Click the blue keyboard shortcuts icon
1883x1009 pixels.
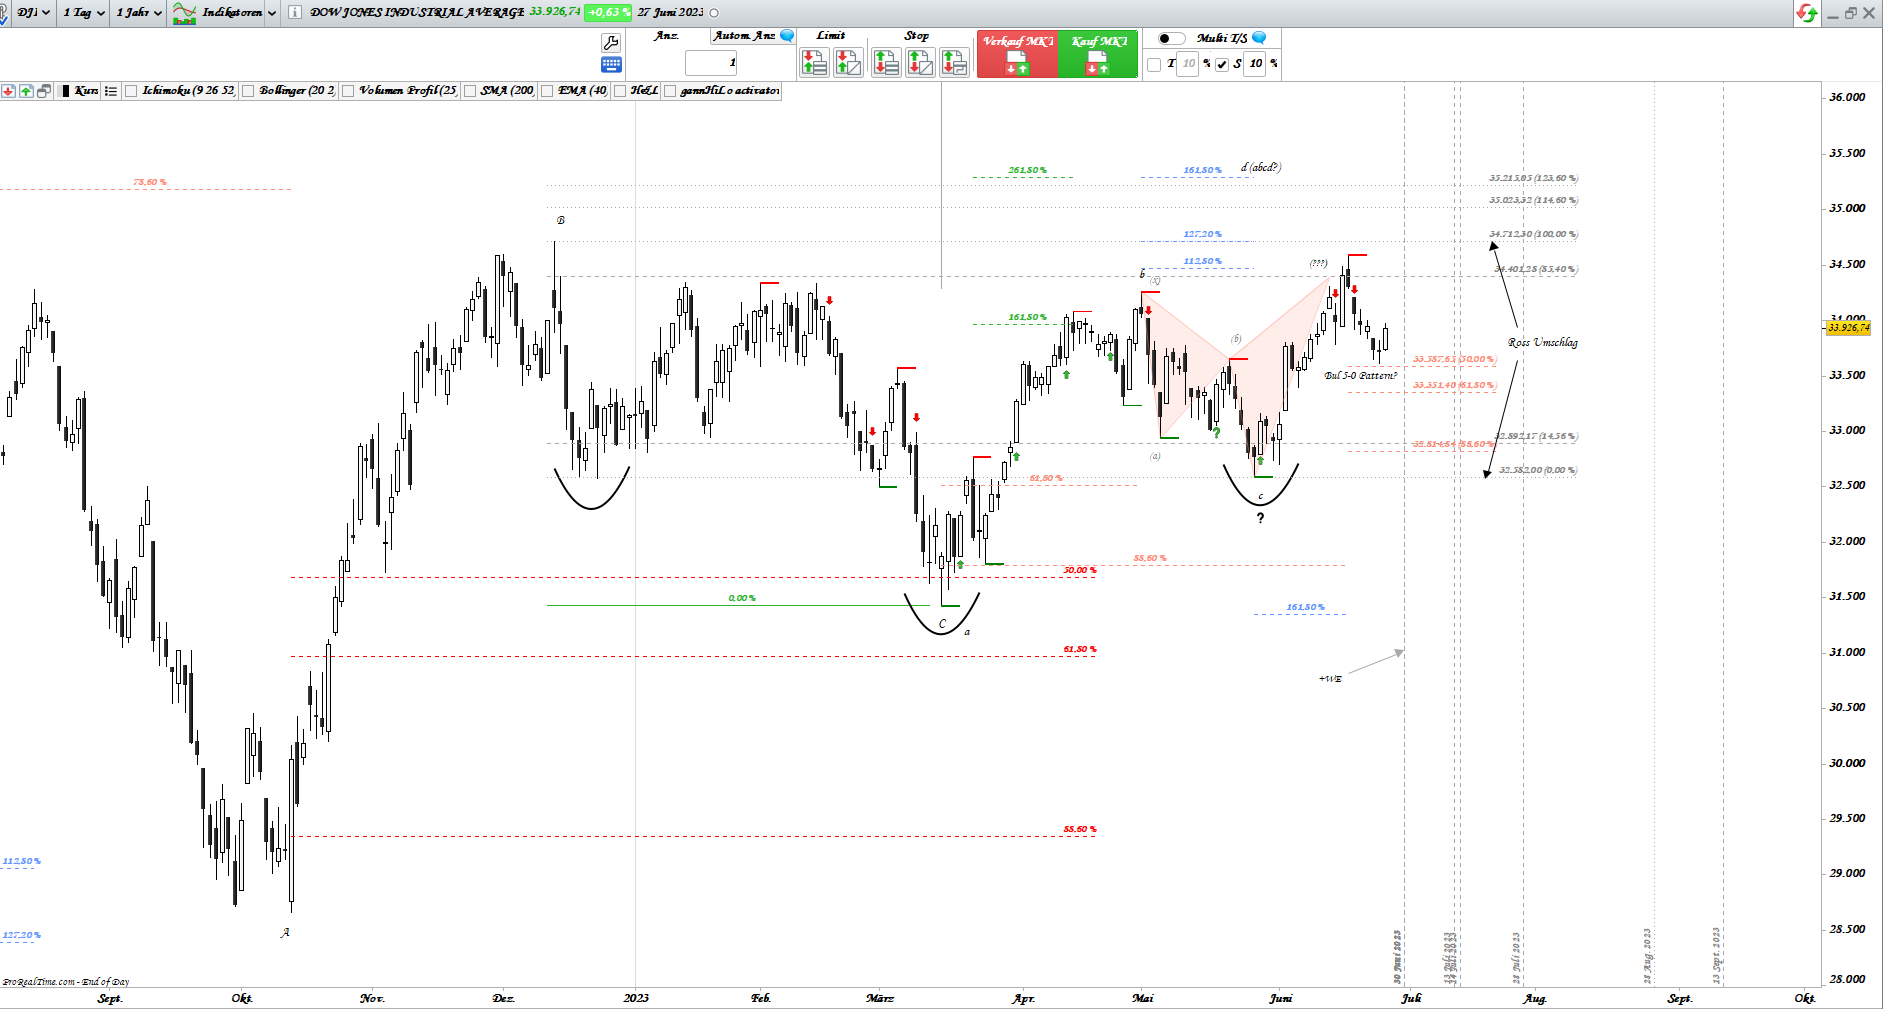[x=611, y=65]
